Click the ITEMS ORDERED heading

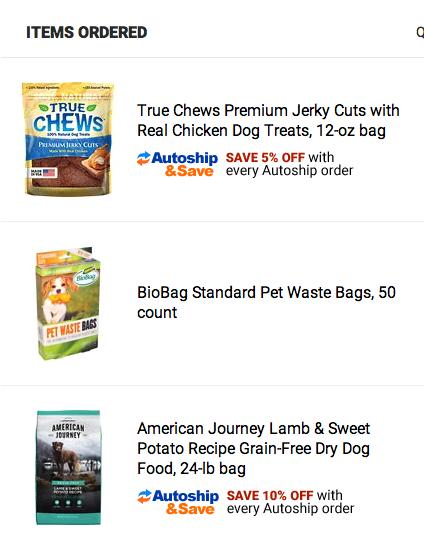point(87,32)
